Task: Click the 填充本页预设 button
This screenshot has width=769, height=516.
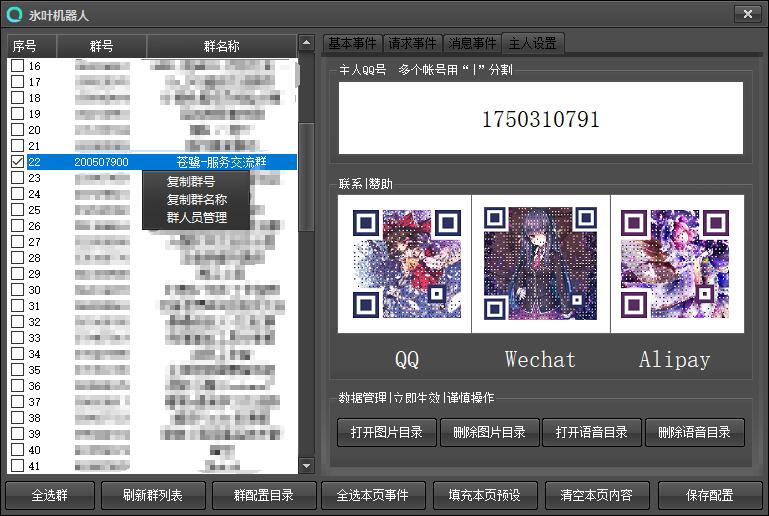Action: tap(485, 495)
